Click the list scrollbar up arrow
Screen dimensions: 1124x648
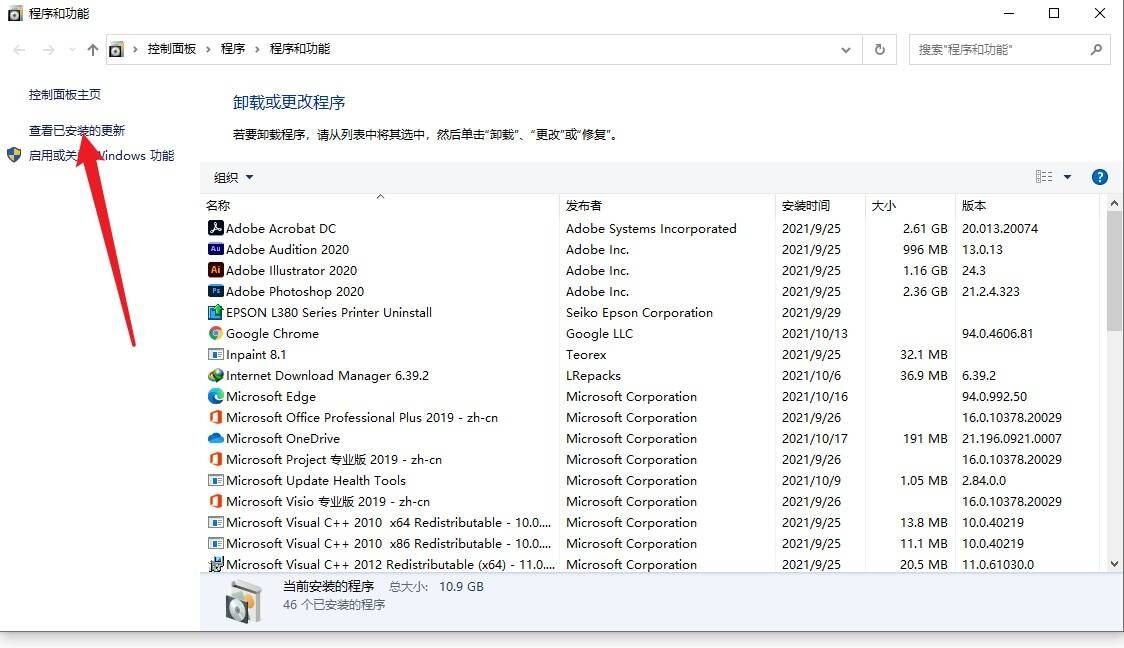coord(1114,204)
